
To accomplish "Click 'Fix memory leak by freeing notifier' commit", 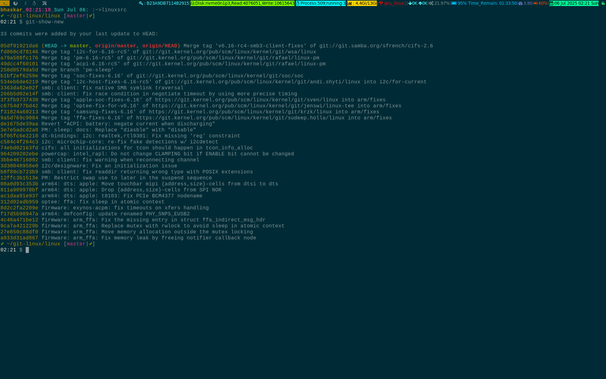I will tap(128, 238).
